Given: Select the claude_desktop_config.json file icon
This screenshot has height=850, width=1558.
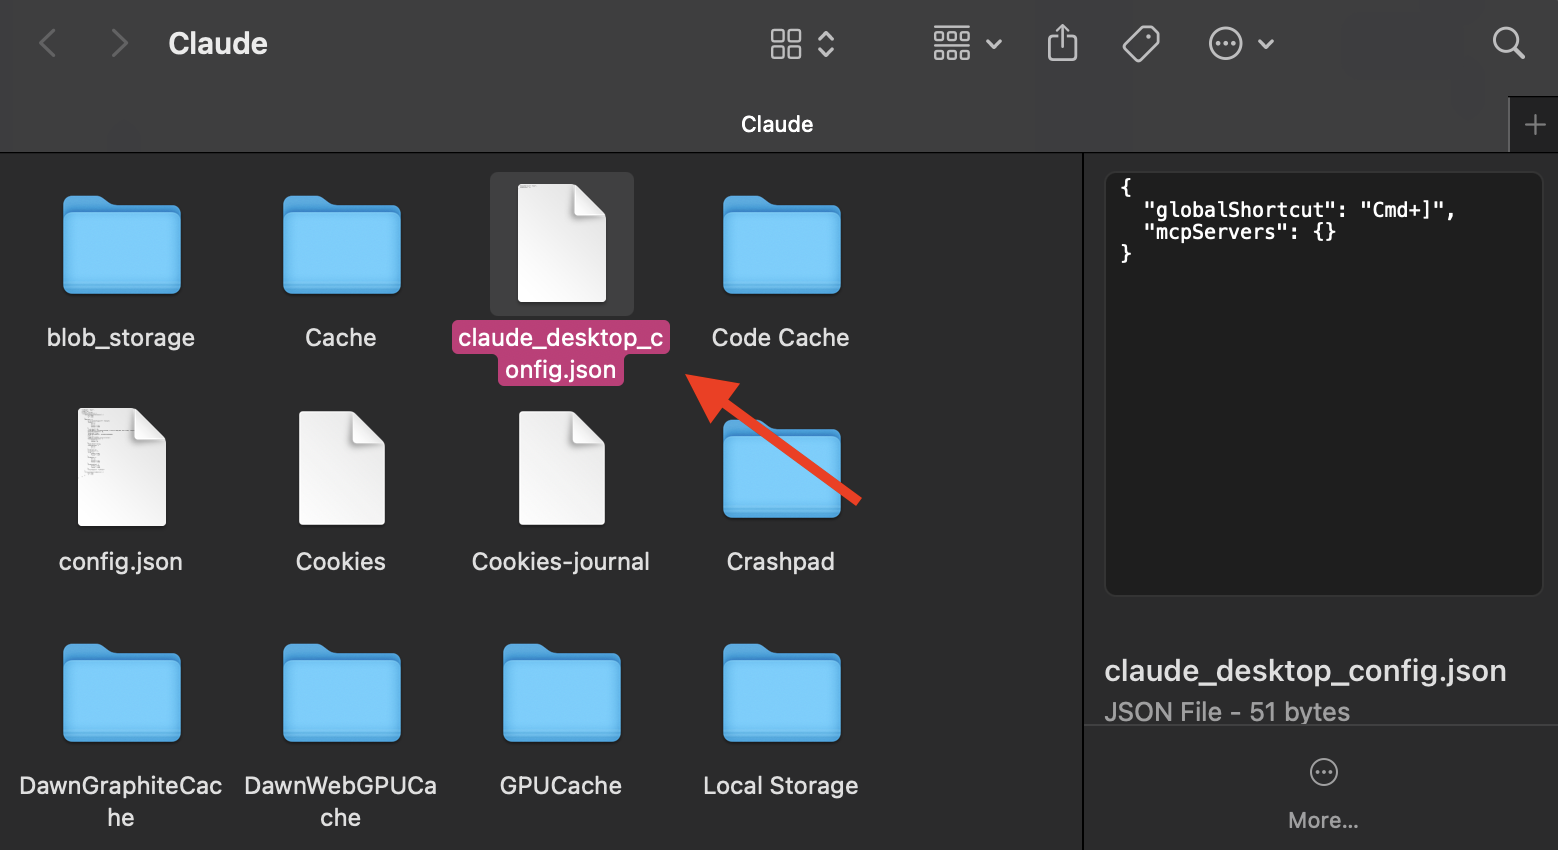Looking at the screenshot, I should [x=562, y=243].
